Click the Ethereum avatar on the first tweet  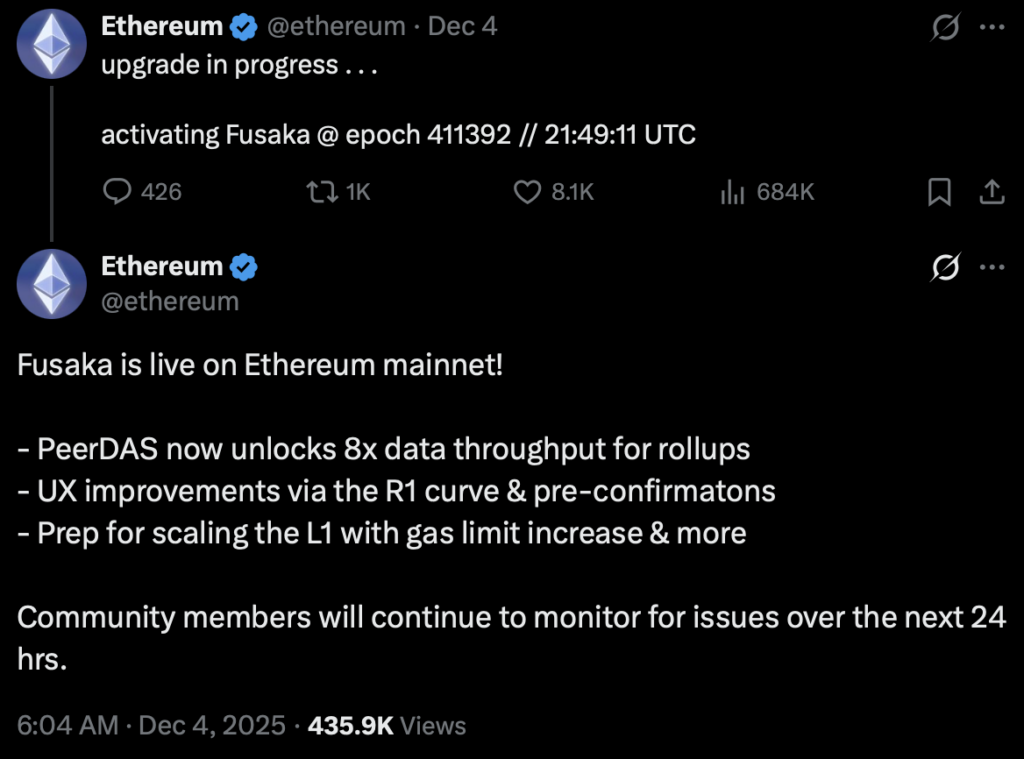[x=51, y=44]
